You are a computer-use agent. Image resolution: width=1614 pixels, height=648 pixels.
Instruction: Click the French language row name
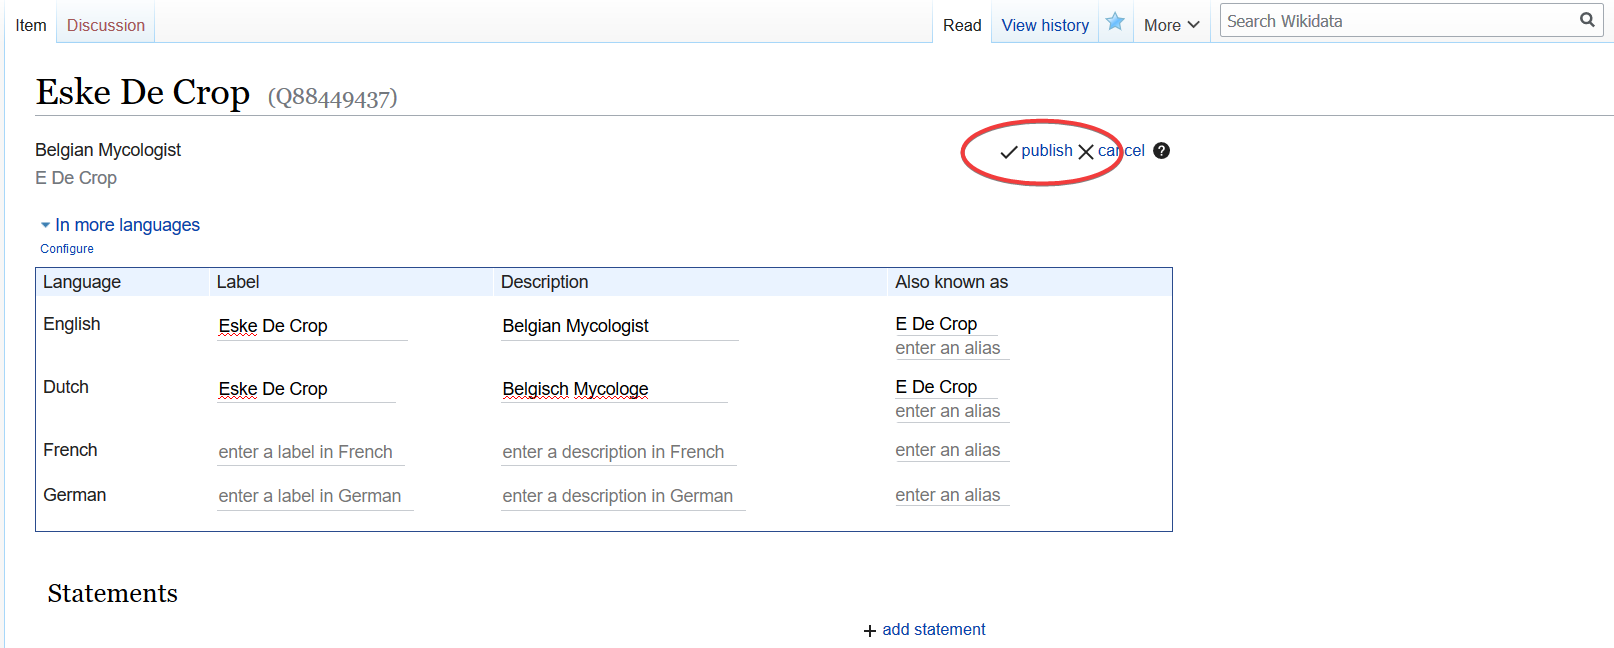(x=70, y=450)
